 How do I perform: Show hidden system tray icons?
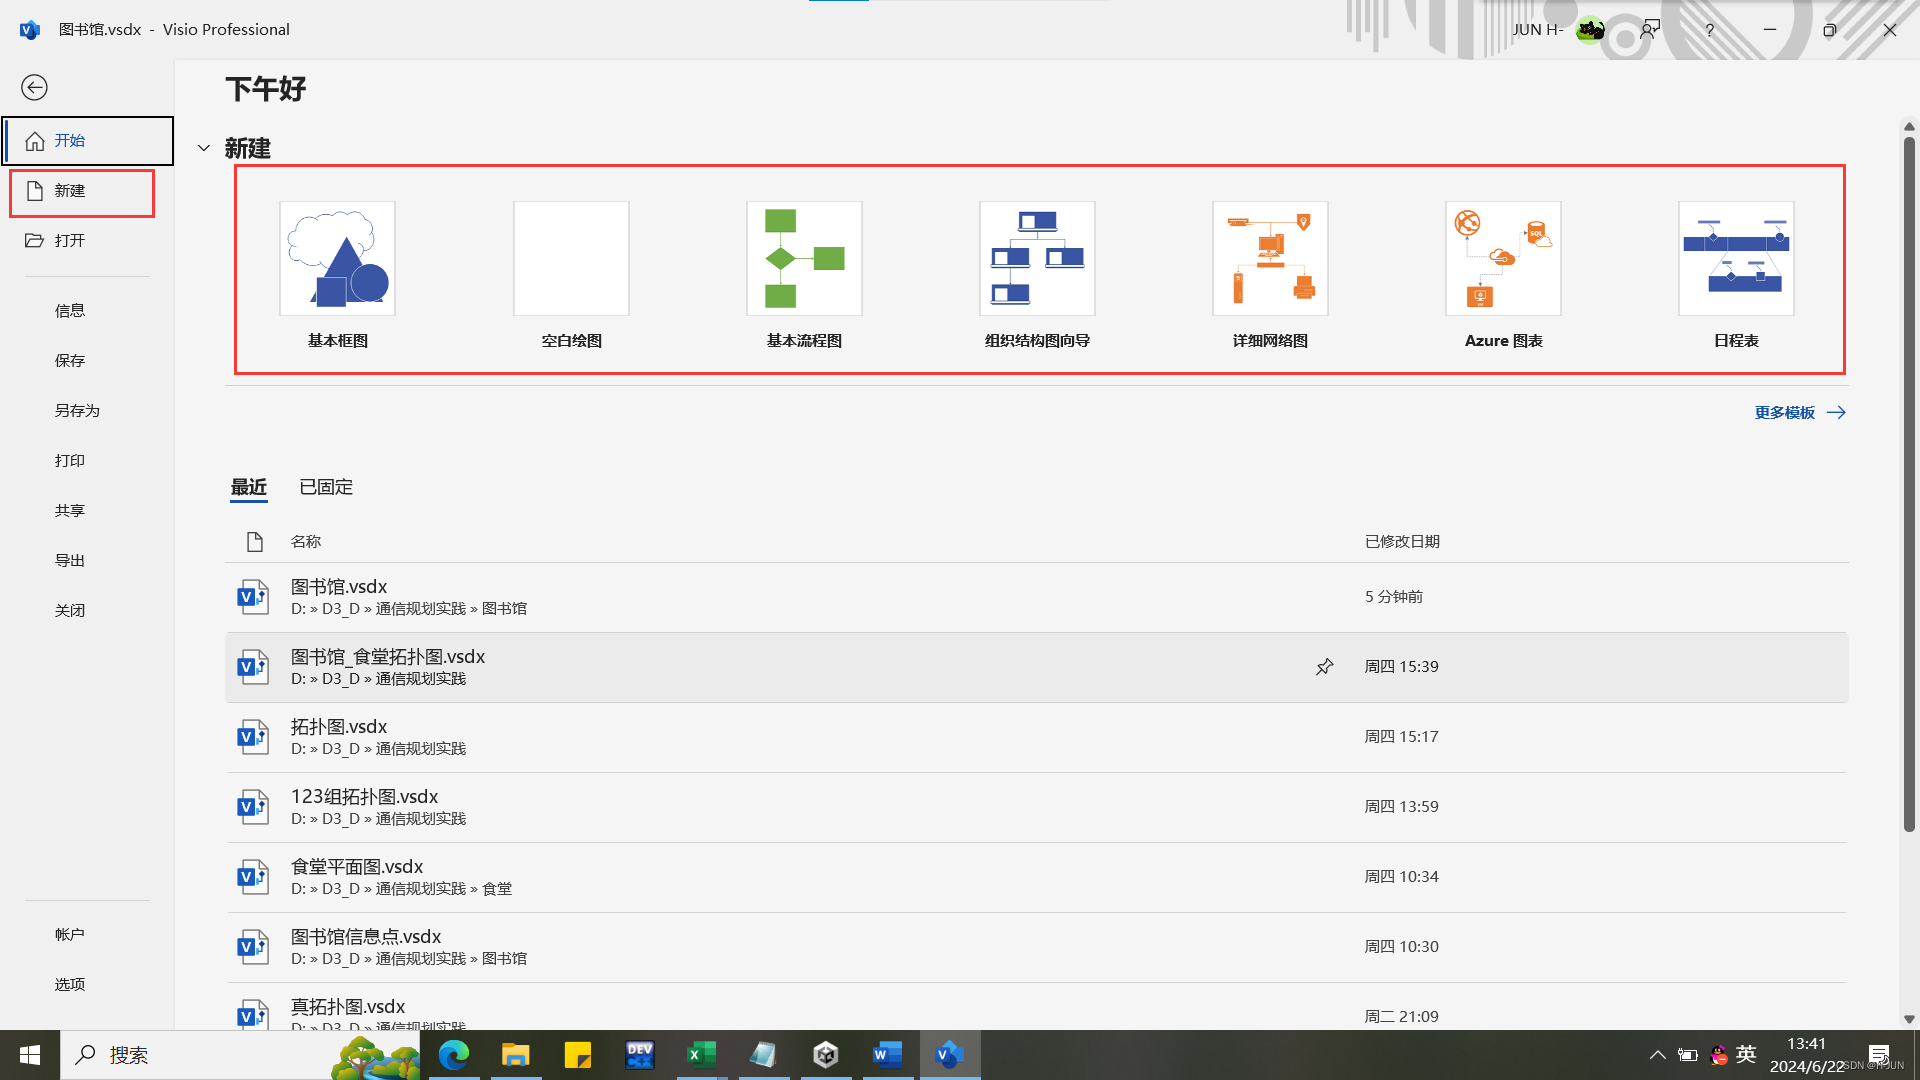tap(1657, 1055)
